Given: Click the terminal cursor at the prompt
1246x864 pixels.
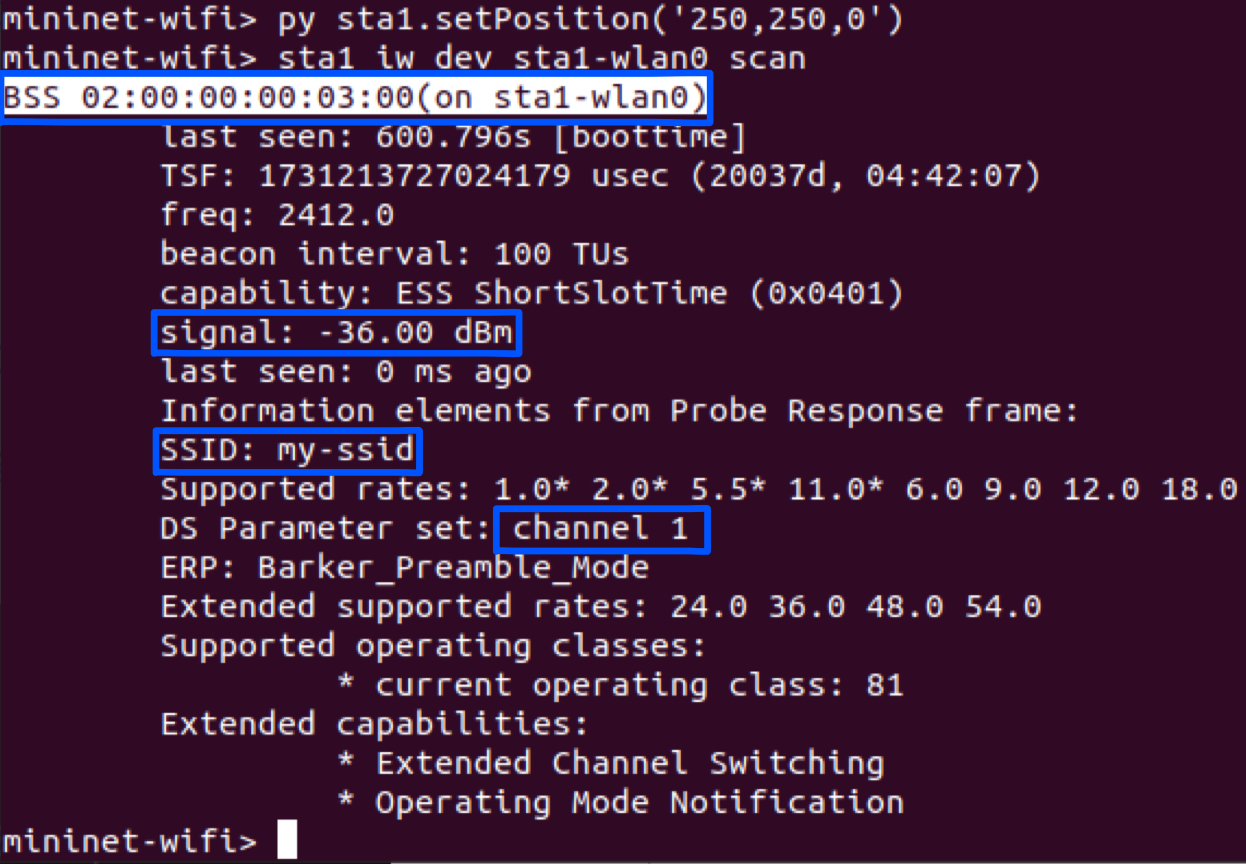Looking at the screenshot, I should [287, 839].
